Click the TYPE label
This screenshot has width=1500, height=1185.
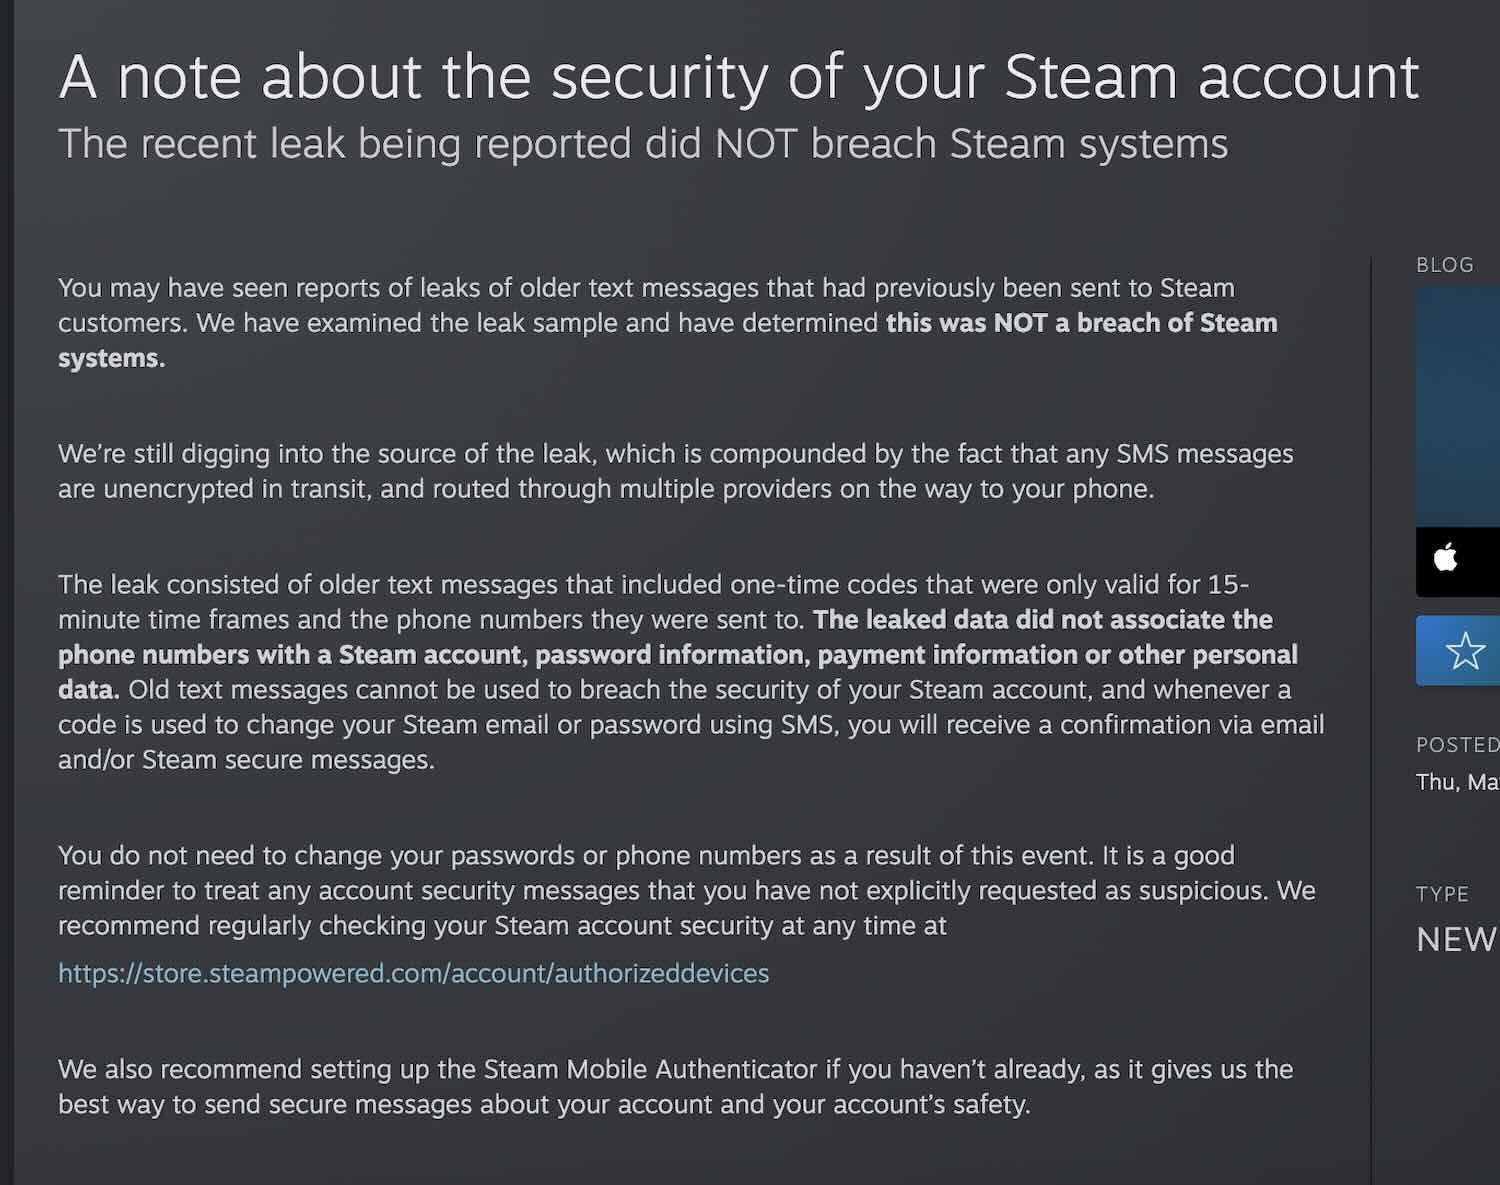tap(1442, 894)
